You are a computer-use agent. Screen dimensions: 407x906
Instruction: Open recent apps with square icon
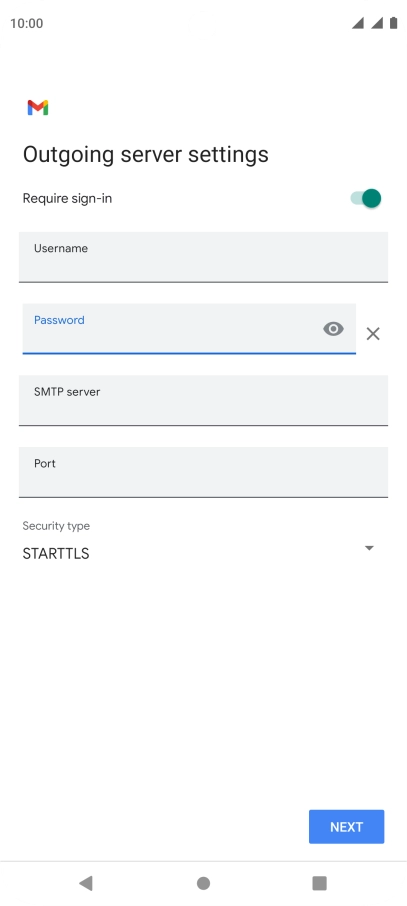[x=319, y=883]
